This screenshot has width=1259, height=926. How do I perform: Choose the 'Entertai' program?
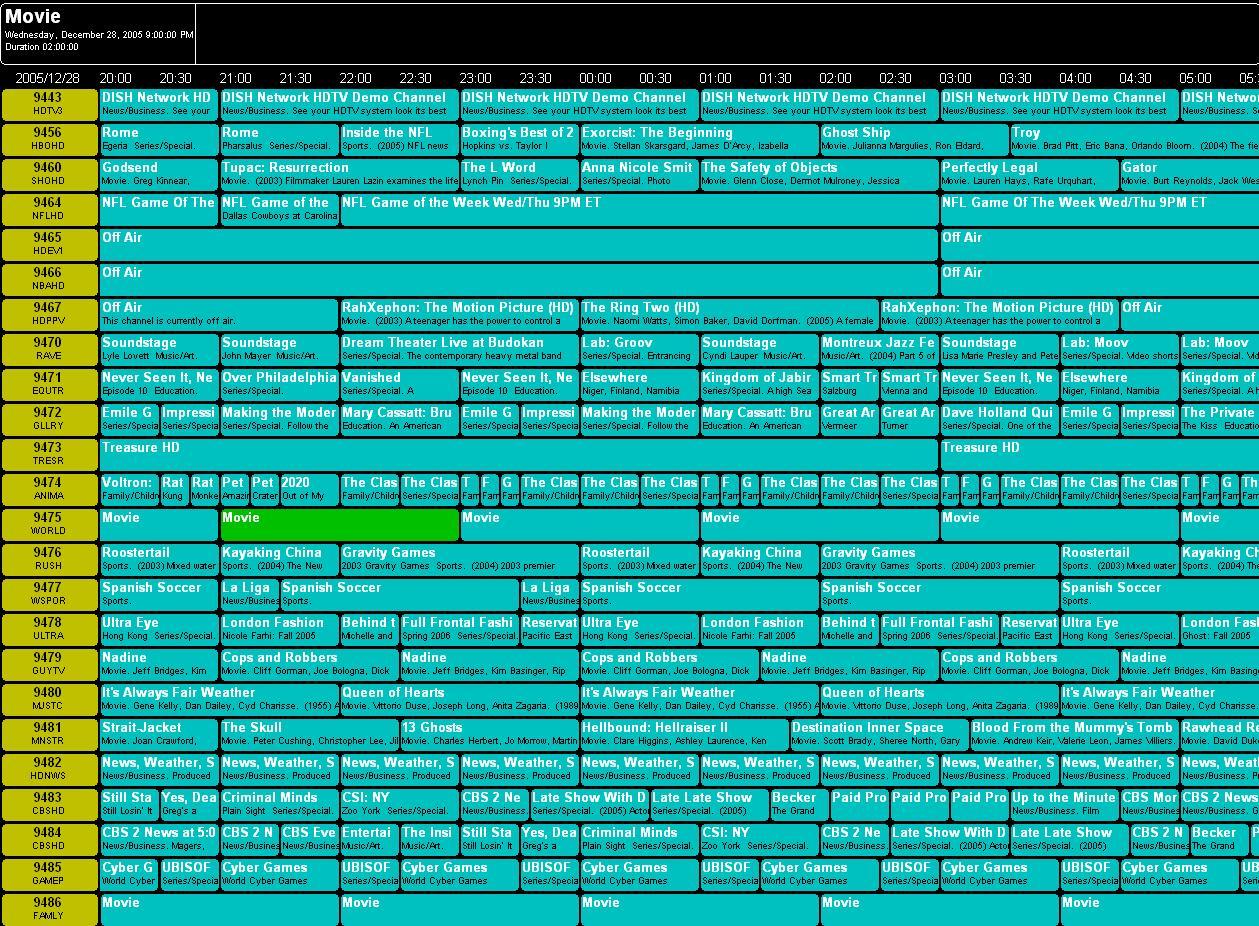(x=370, y=840)
